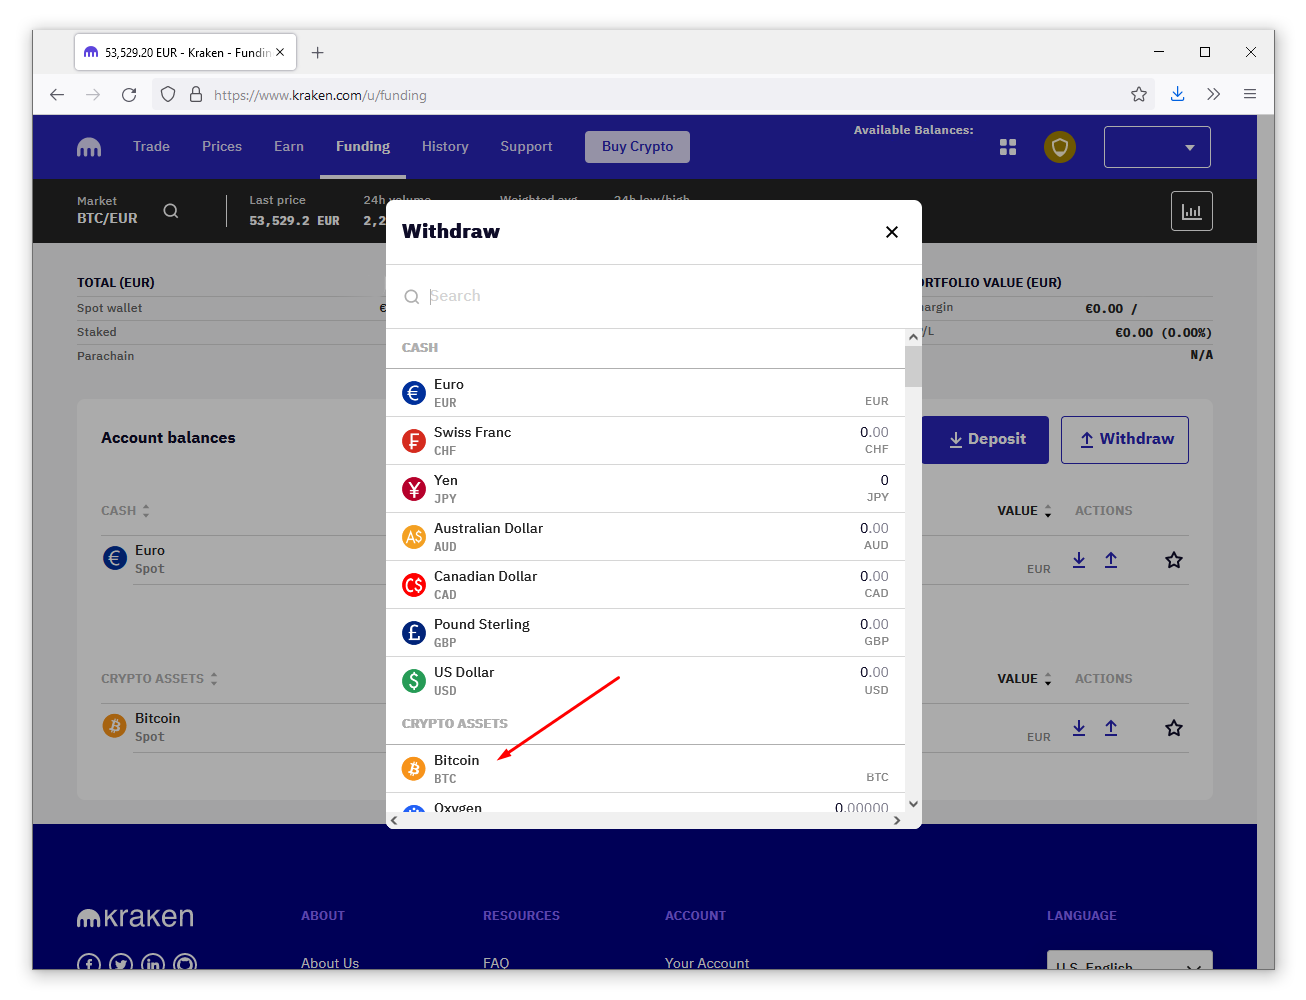The height and width of the screenshot is (1000, 1306).
Task: Open the Your Account footer link
Action: point(707,963)
